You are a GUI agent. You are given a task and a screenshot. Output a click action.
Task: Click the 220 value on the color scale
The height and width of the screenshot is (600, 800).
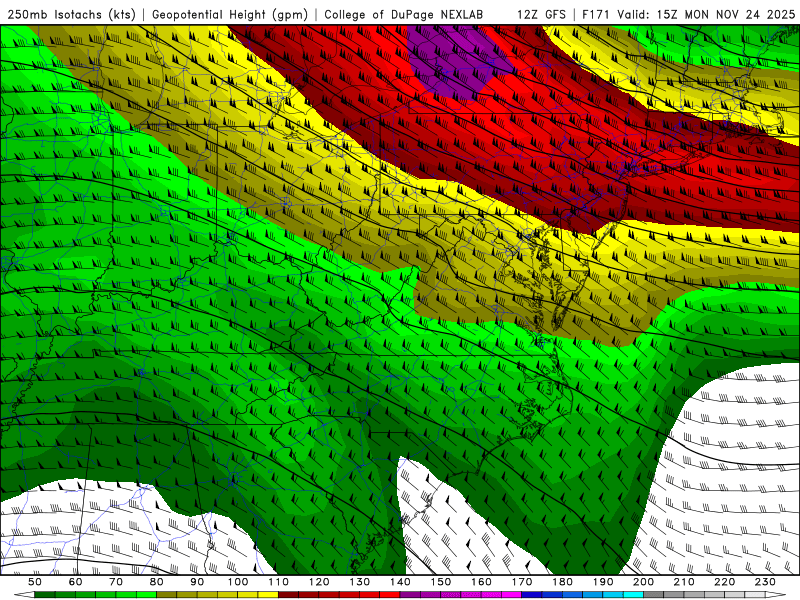point(724,582)
